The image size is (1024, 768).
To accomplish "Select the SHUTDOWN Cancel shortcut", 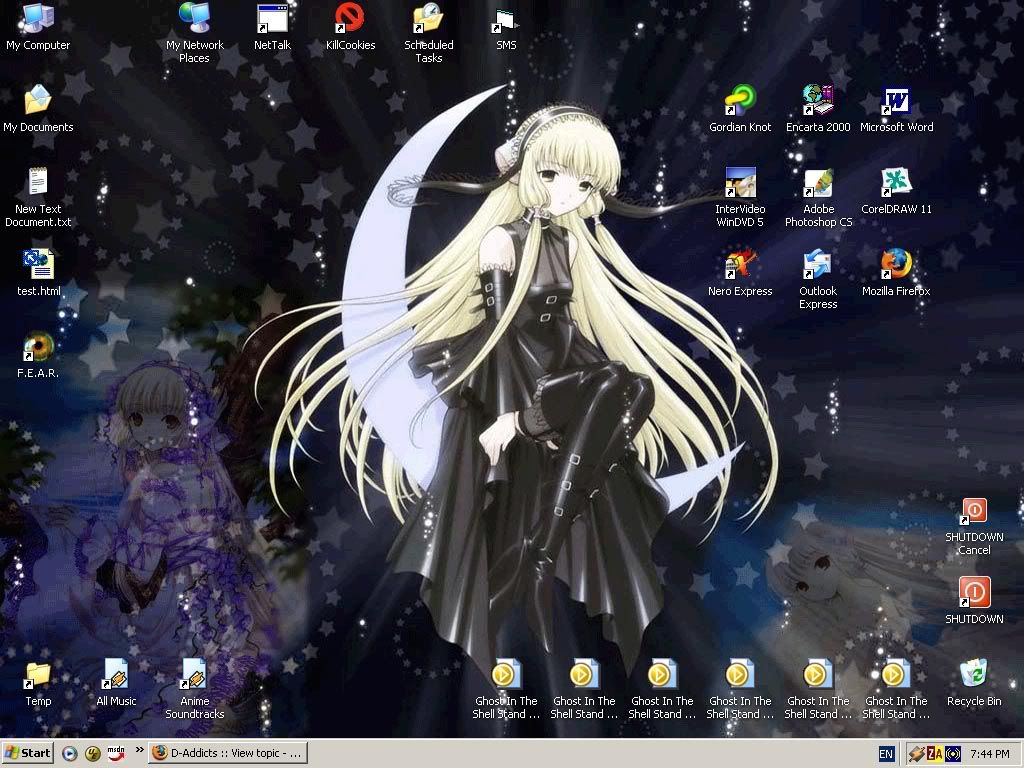I will [x=974, y=526].
